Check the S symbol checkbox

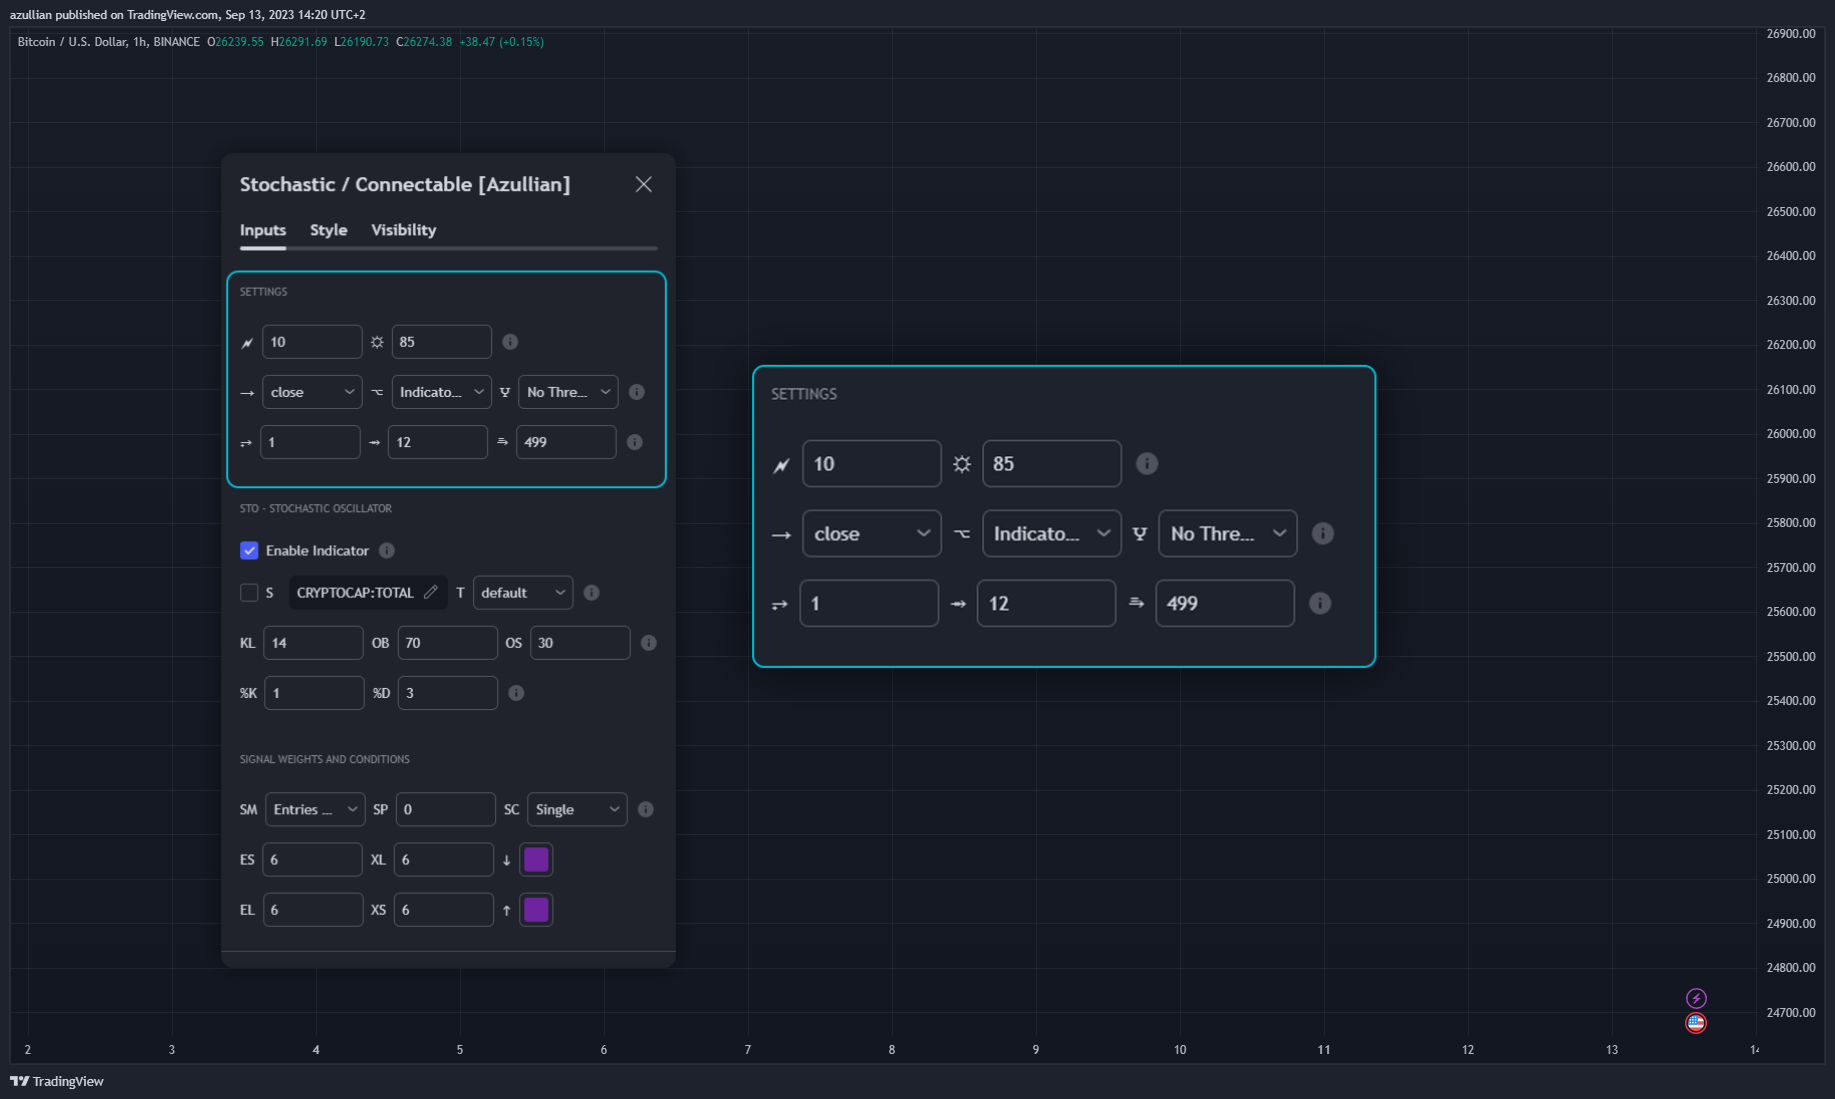click(x=249, y=593)
